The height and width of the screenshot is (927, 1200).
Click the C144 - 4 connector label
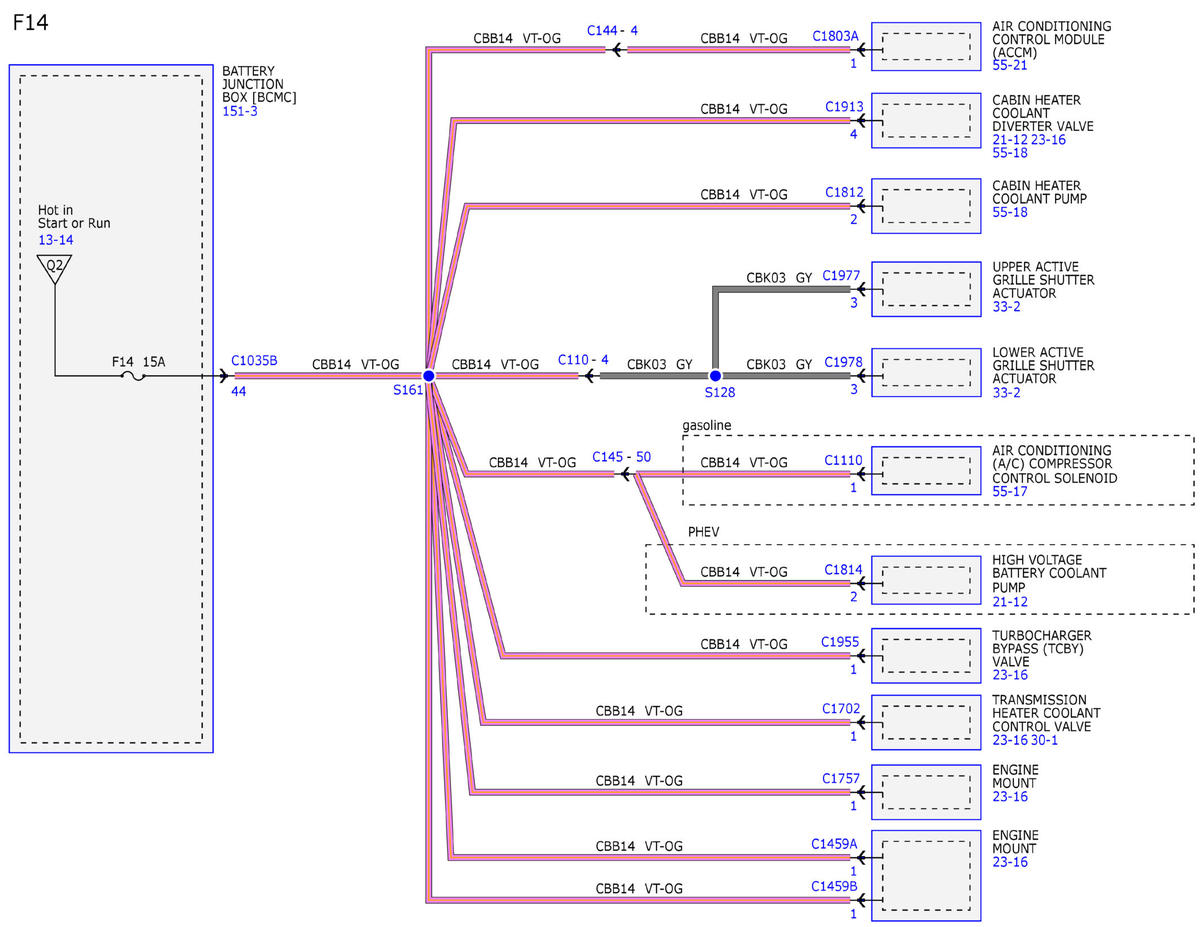pyautogui.click(x=612, y=31)
